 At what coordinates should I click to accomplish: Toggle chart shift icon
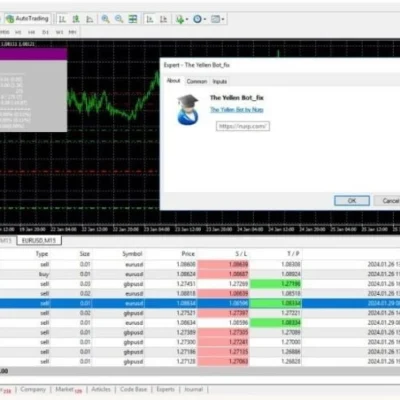[163, 19]
